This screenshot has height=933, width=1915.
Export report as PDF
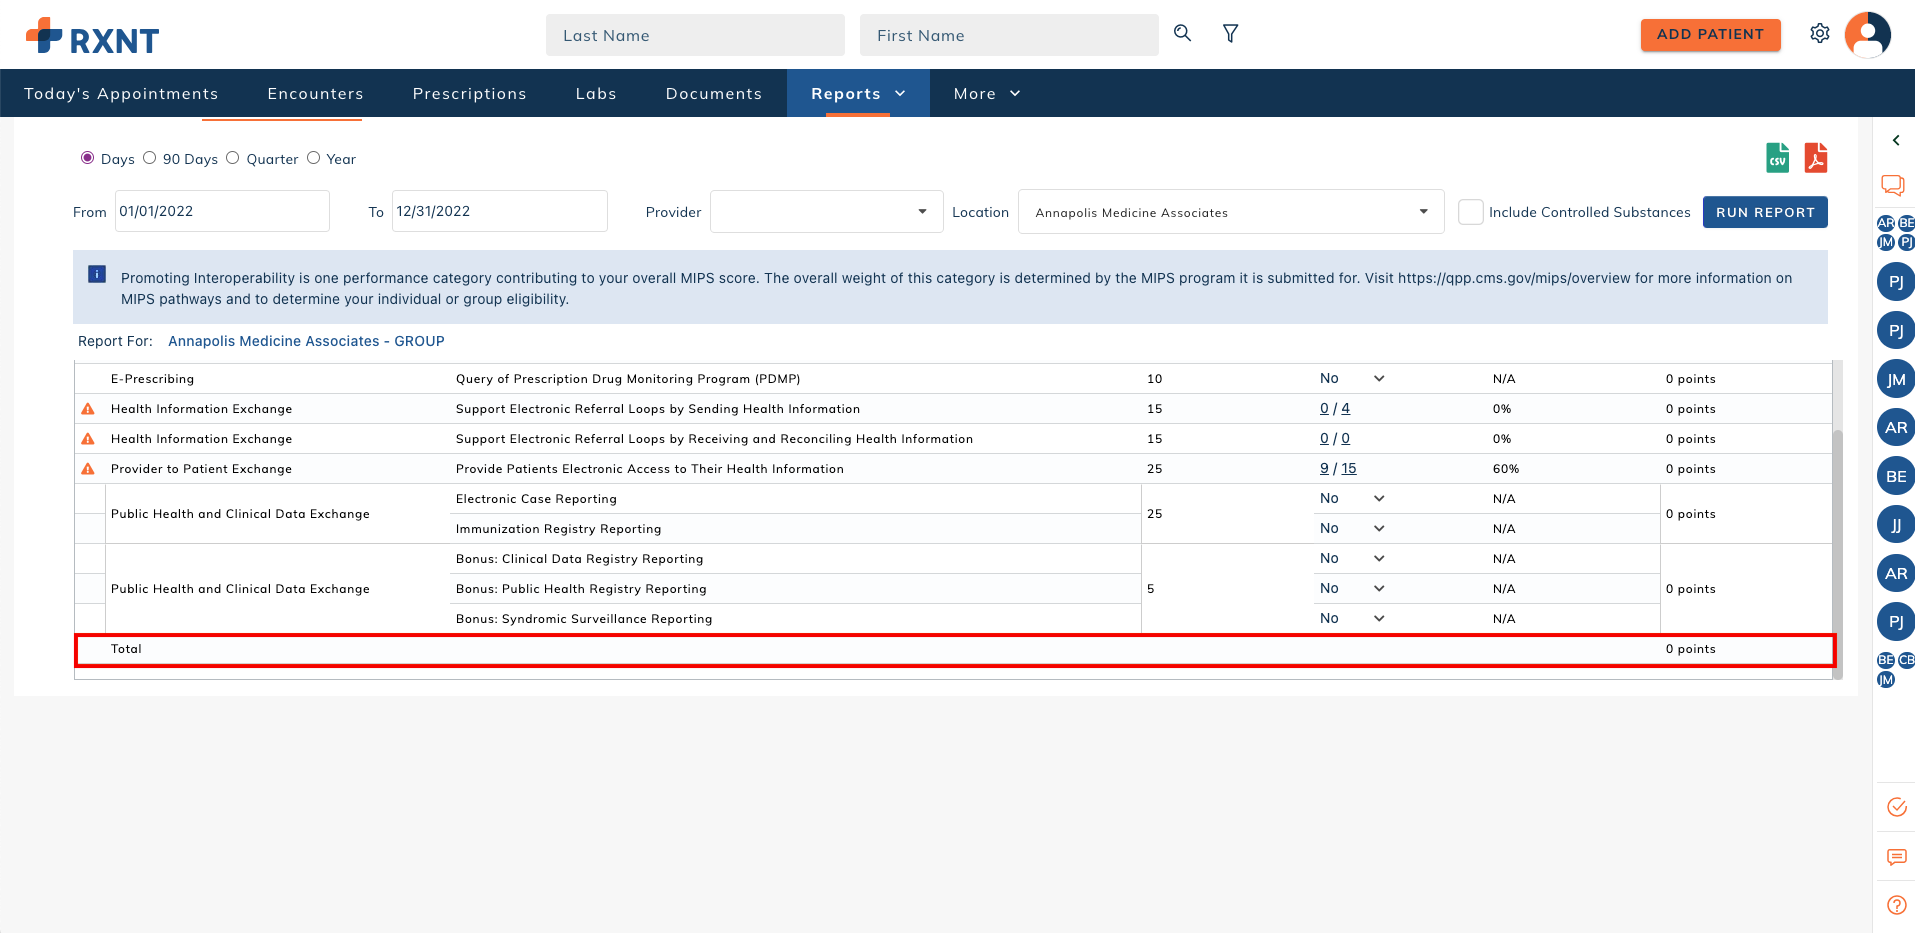click(1816, 158)
